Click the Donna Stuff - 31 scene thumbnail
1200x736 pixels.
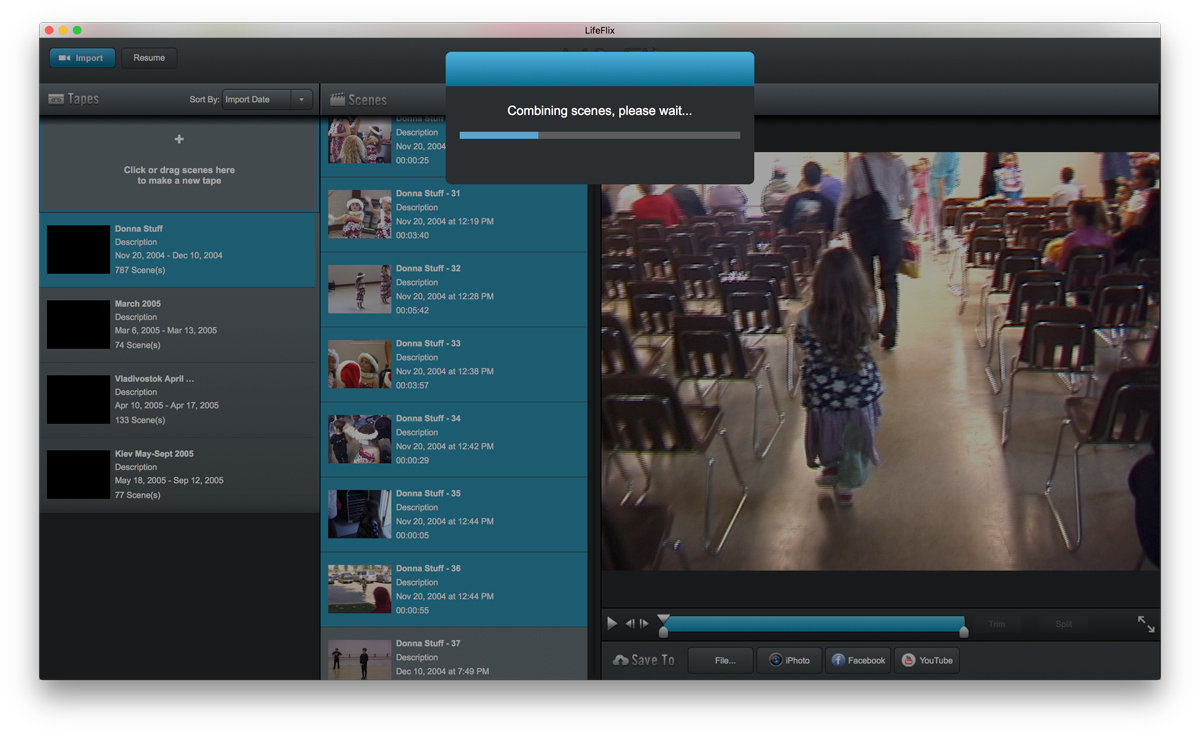[x=359, y=214]
